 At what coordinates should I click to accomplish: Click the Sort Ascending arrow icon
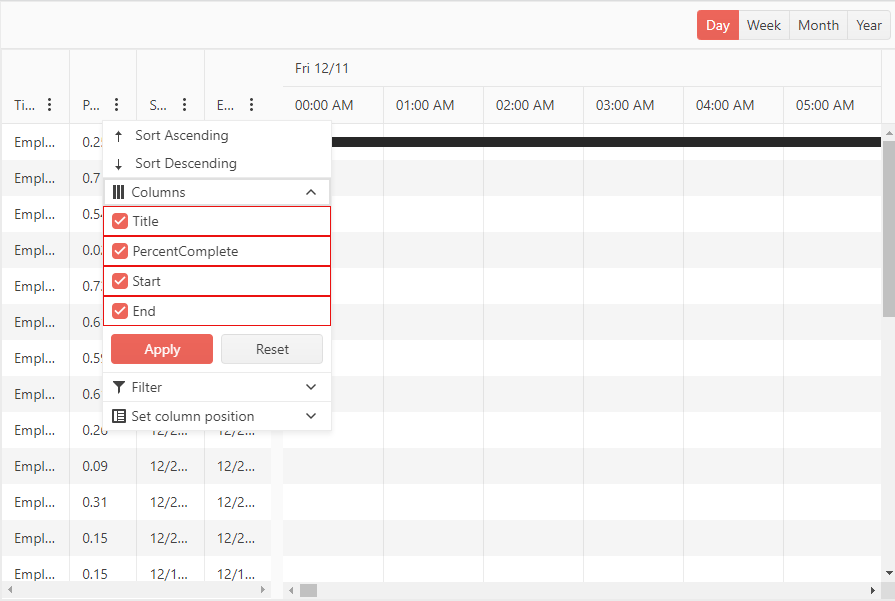120,135
